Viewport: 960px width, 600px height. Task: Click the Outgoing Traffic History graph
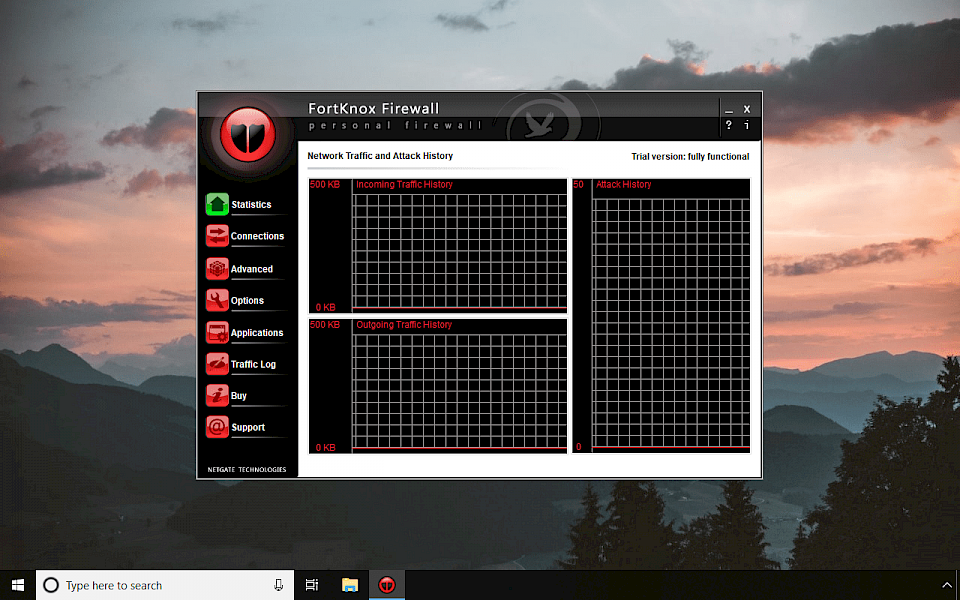tap(438, 386)
